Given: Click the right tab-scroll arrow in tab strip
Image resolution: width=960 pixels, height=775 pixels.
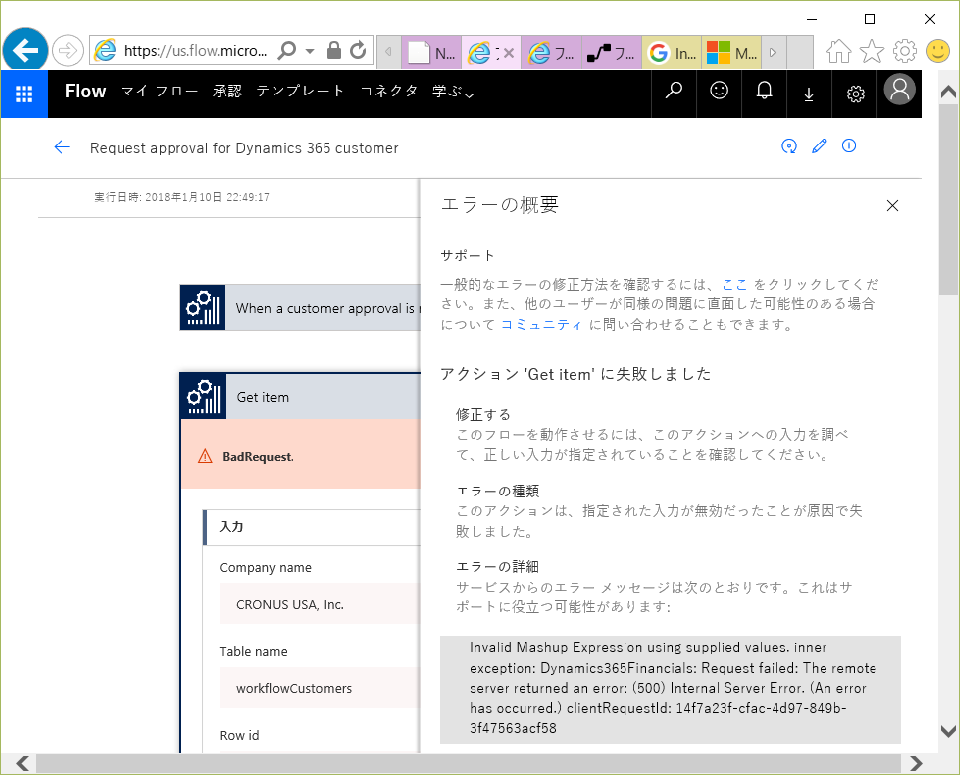Looking at the screenshot, I should tap(773, 53).
